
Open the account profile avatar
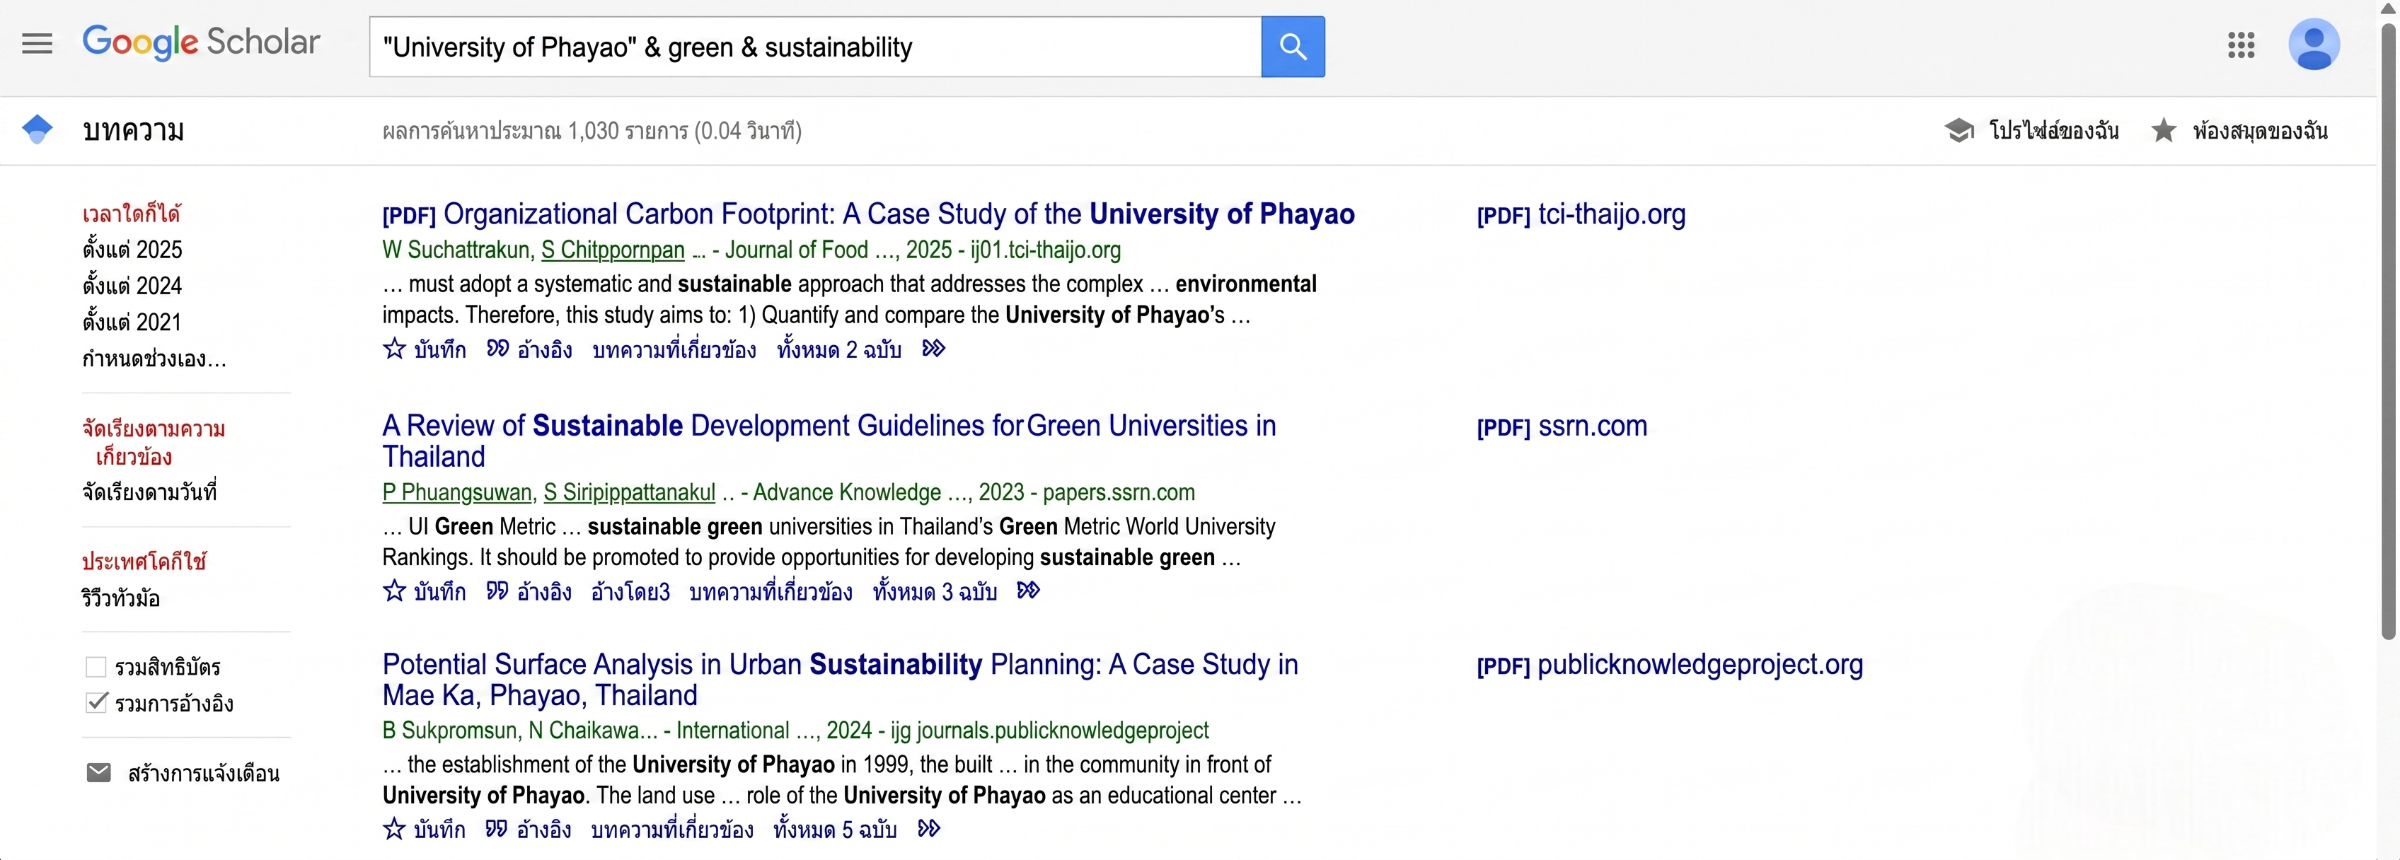click(x=2314, y=45)
